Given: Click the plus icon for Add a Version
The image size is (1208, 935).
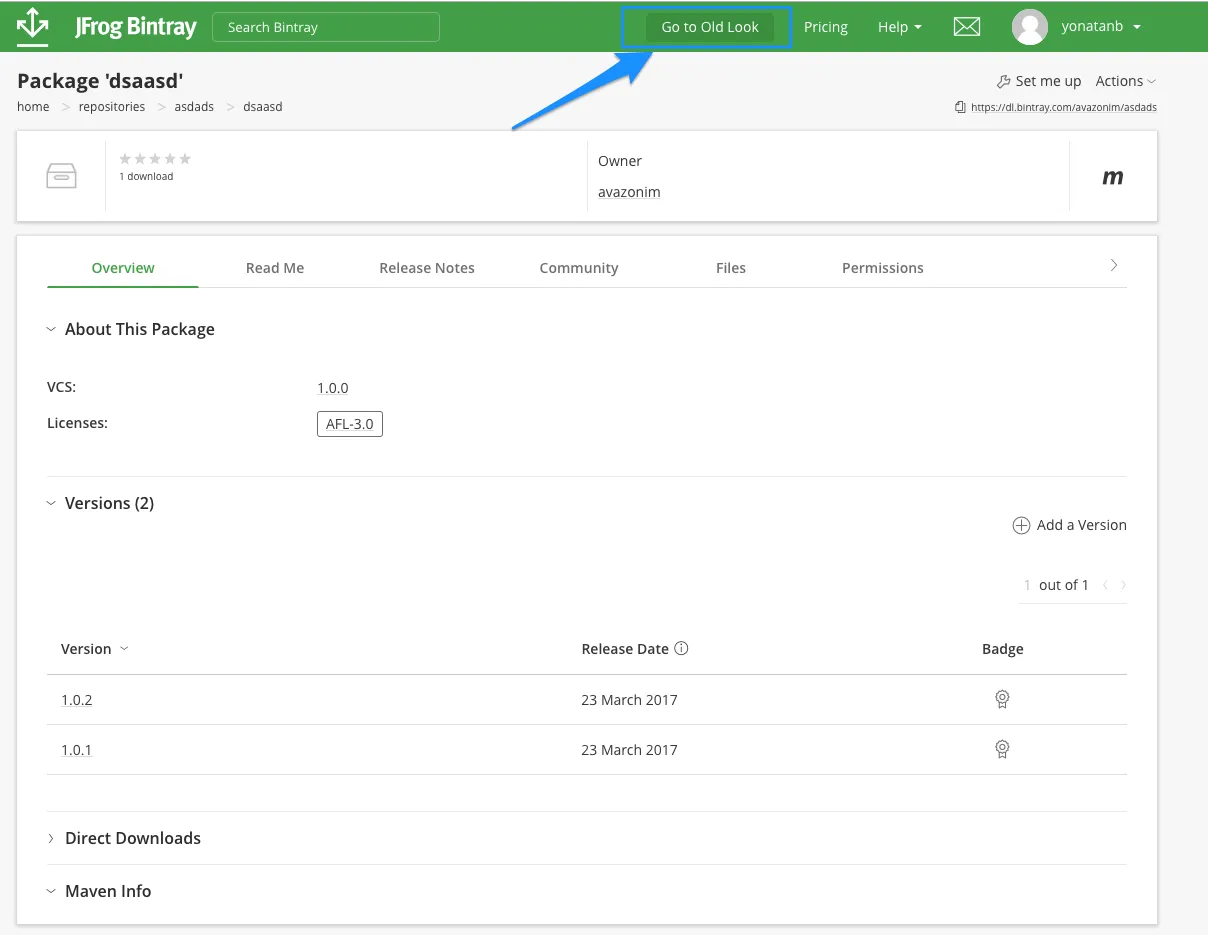Looking at the screenshot, I should coord(1021,525).
